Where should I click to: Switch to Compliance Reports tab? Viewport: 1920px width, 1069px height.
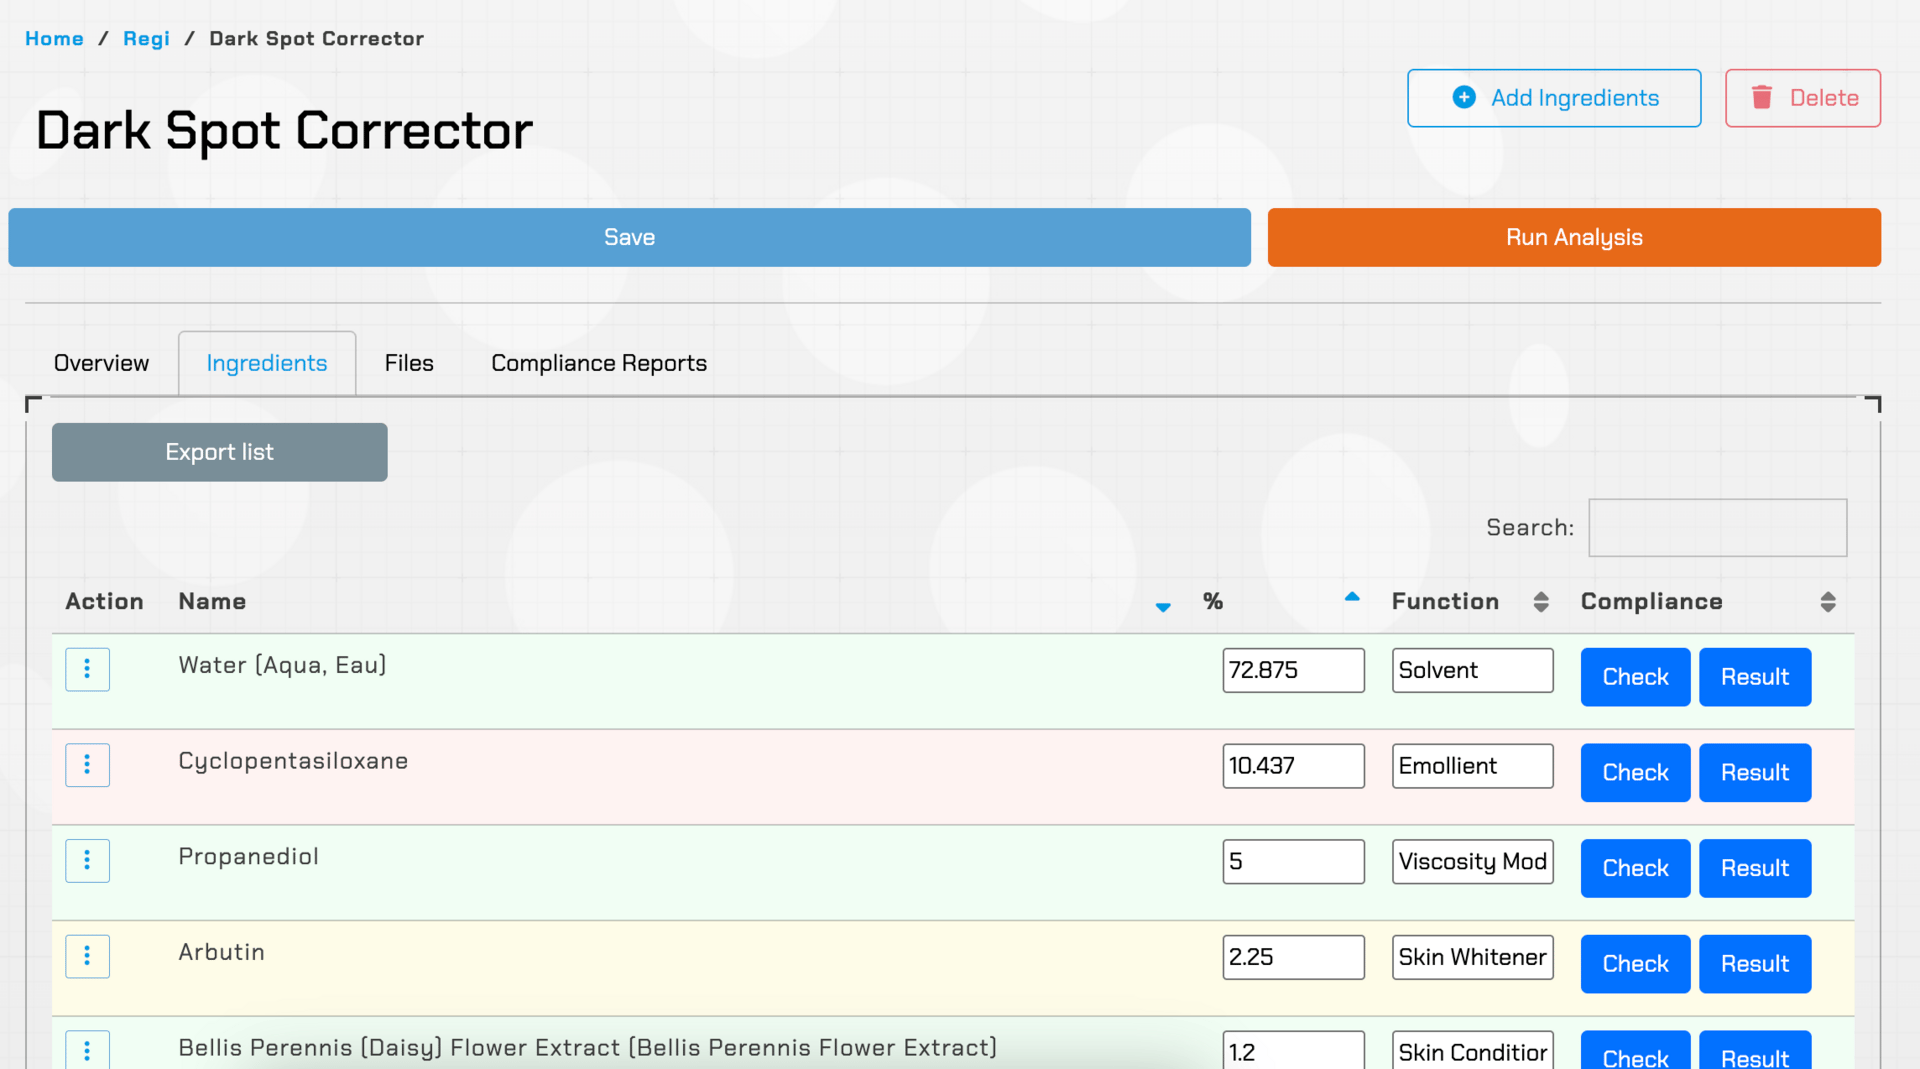pos(599,363)
